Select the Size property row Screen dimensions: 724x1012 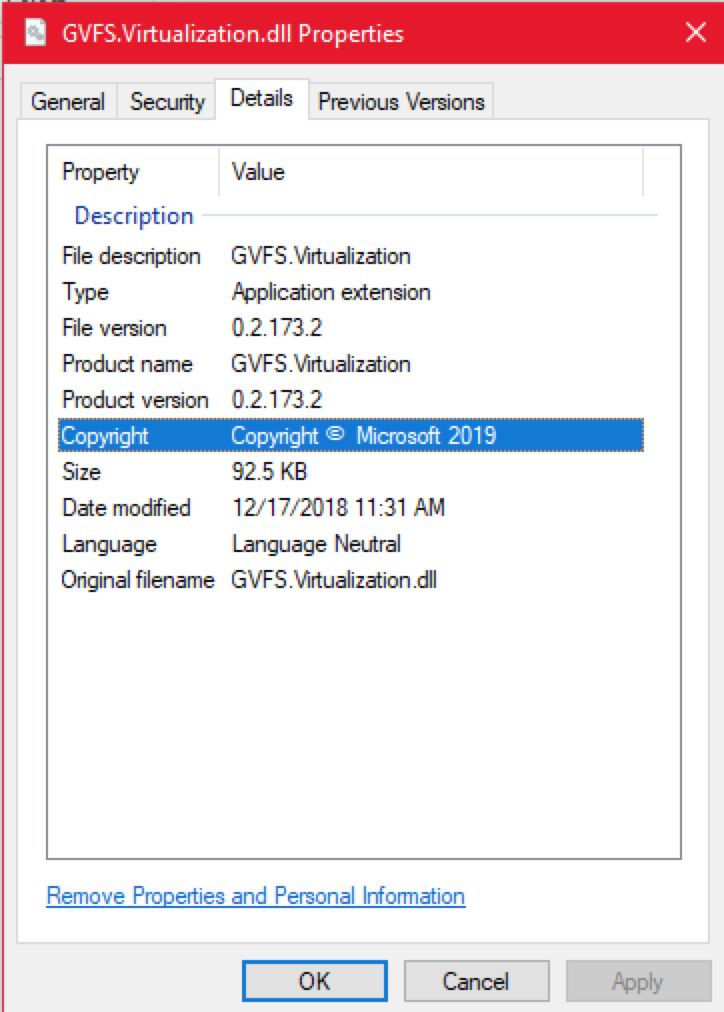click(351, 472)
